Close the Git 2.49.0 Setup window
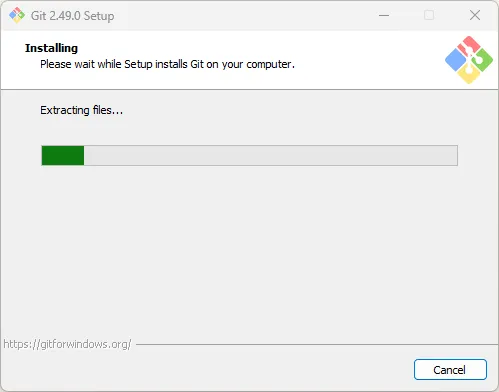 (475, 15)
